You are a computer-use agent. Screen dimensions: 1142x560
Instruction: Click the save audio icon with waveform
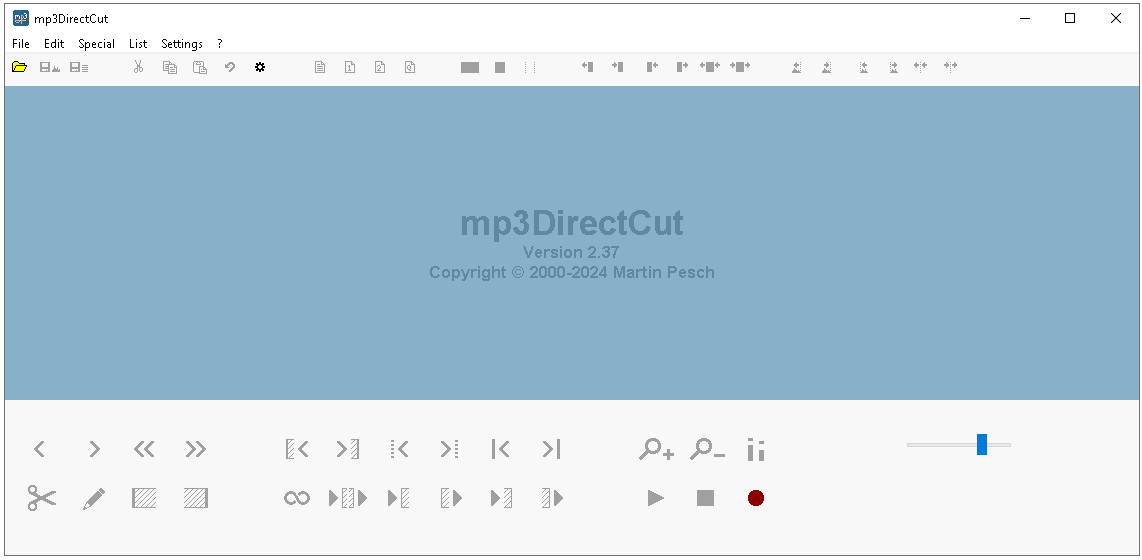[50, 67]
